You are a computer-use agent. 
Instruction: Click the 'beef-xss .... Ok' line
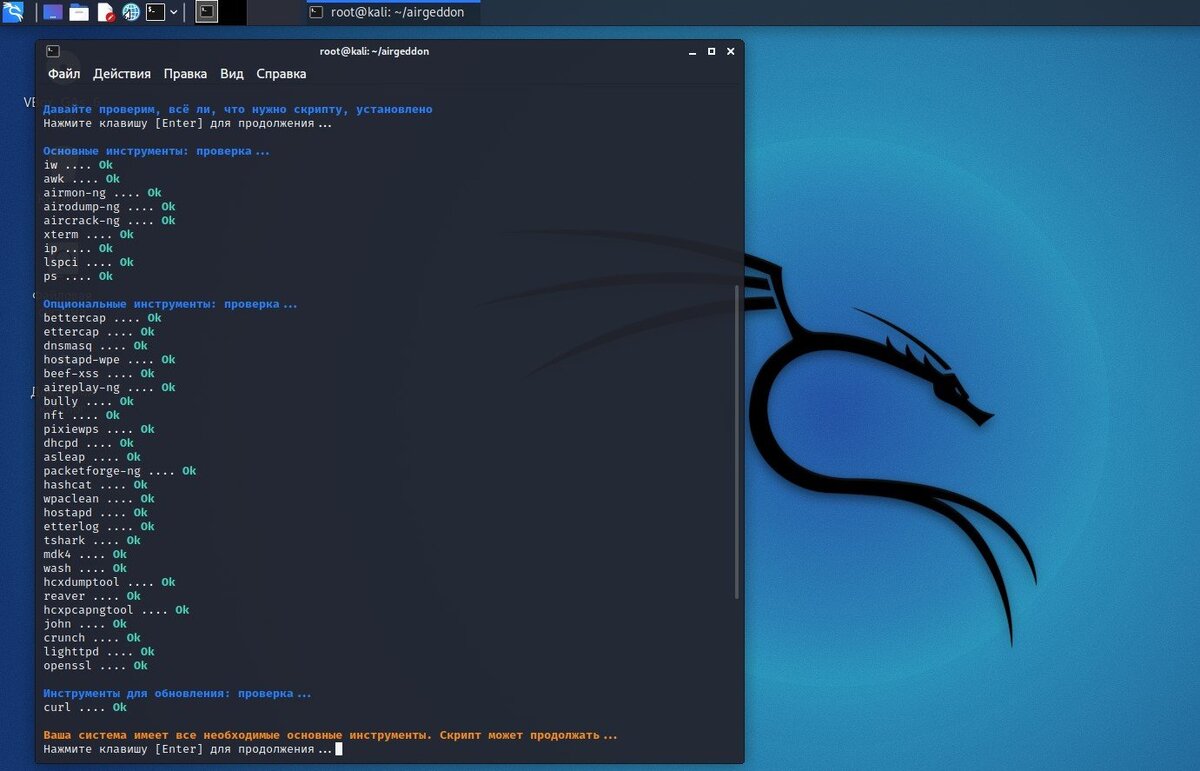[99, 374]
